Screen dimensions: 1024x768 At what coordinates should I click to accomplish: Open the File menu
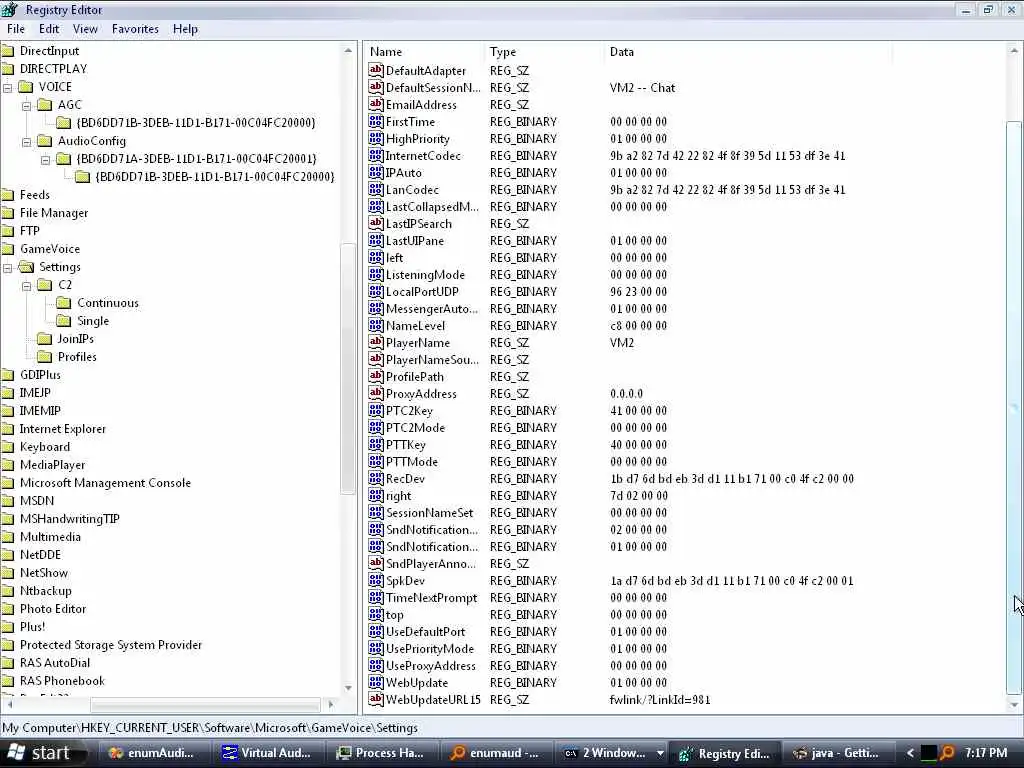click(16, 29)
